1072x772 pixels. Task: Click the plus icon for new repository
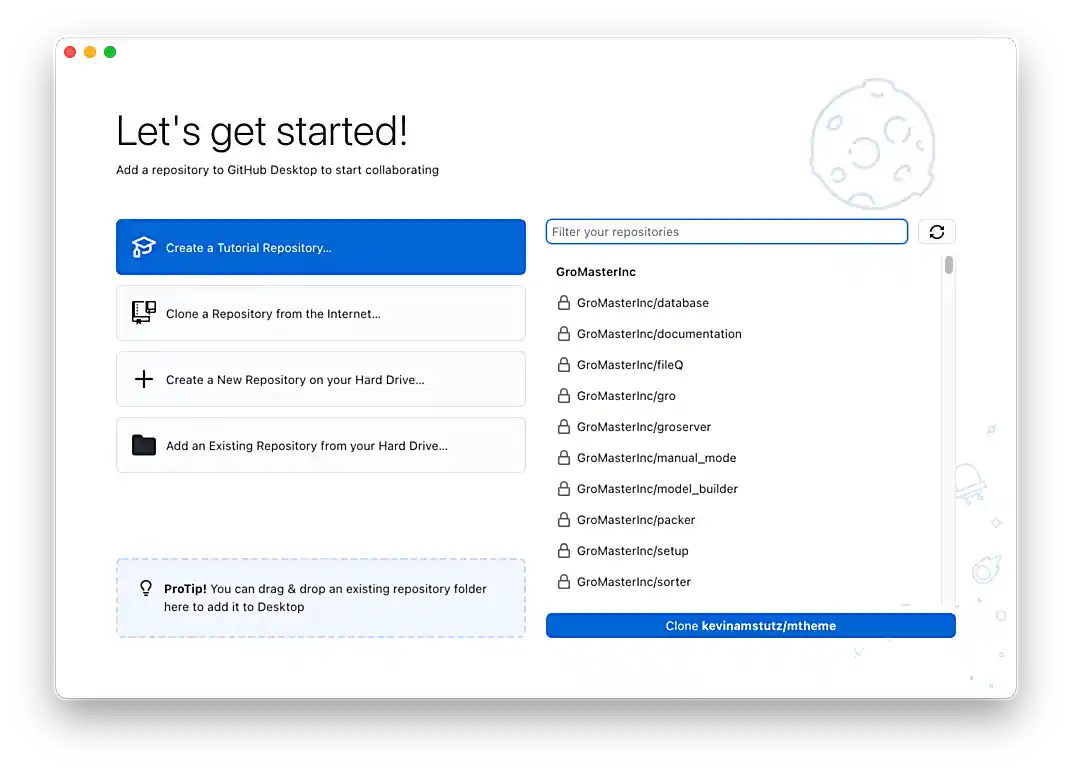pos(144,379)
